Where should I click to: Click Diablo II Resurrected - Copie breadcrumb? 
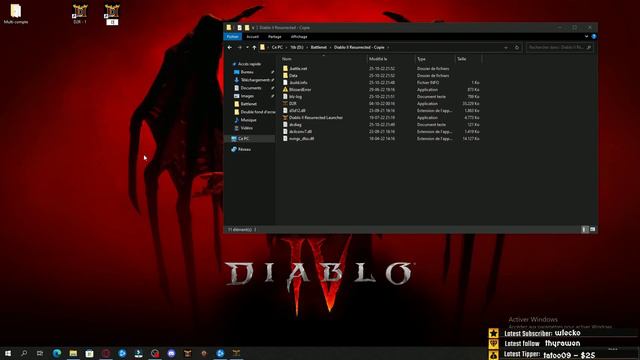(359, 47)
